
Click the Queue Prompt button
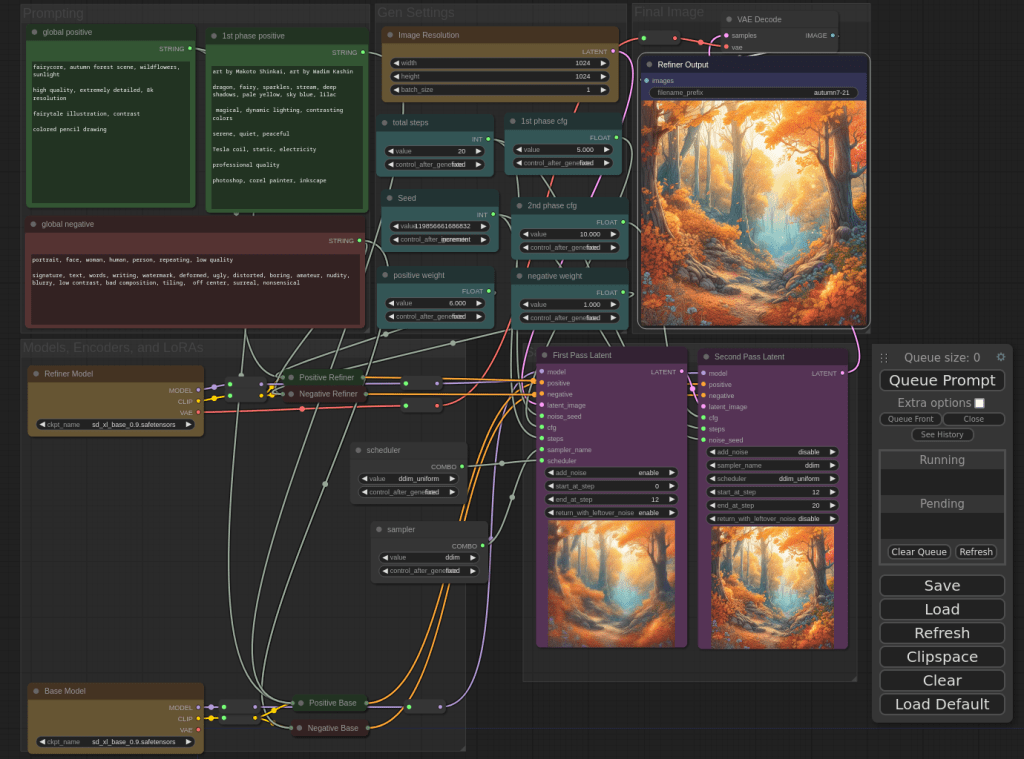coord(942,380)
